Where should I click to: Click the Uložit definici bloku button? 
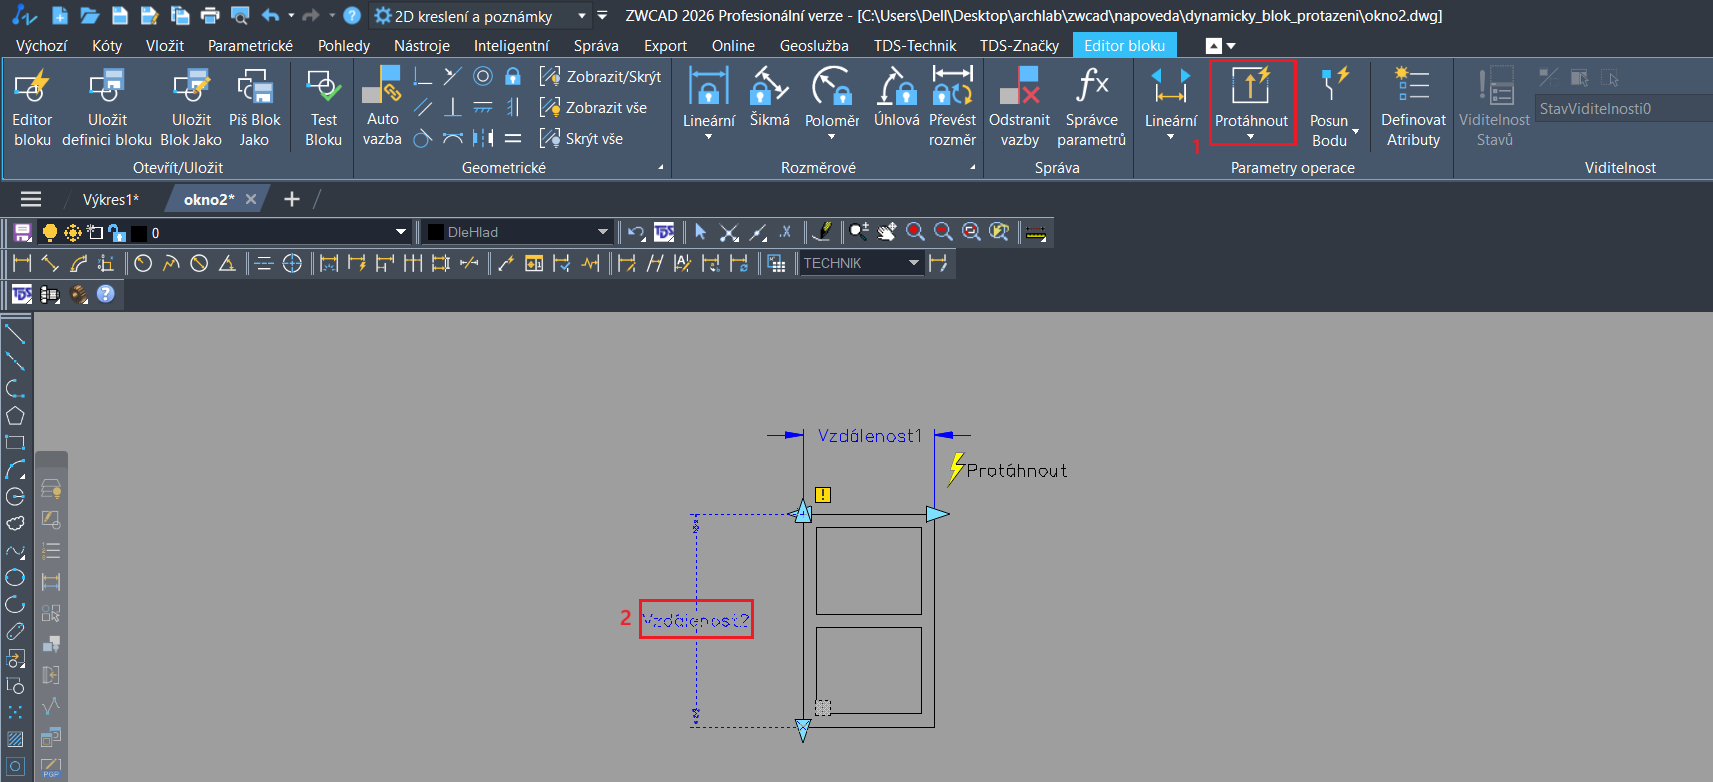point(107,87)
